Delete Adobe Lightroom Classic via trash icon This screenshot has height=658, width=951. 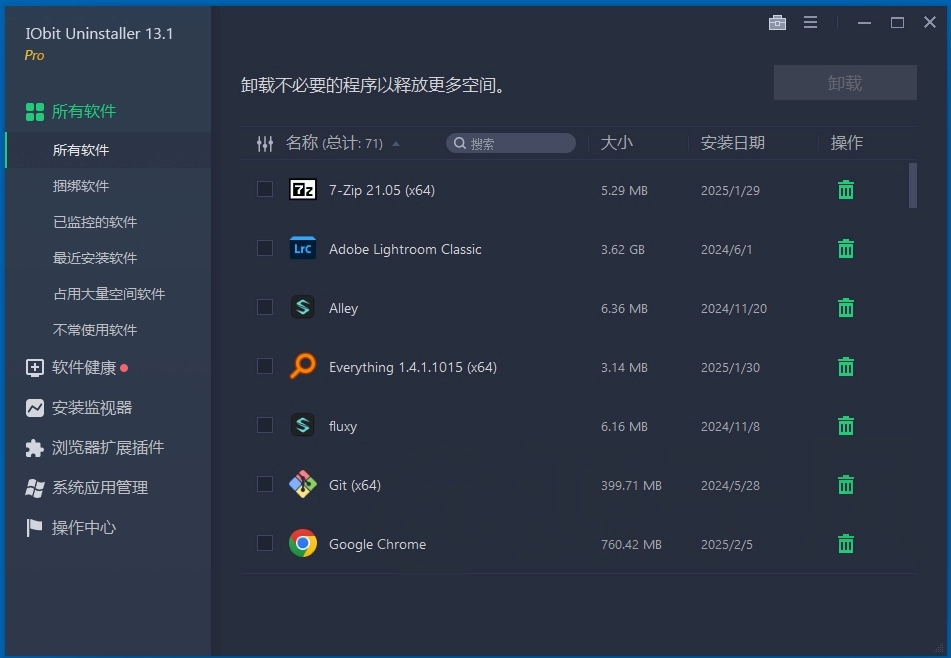[845, 249]
